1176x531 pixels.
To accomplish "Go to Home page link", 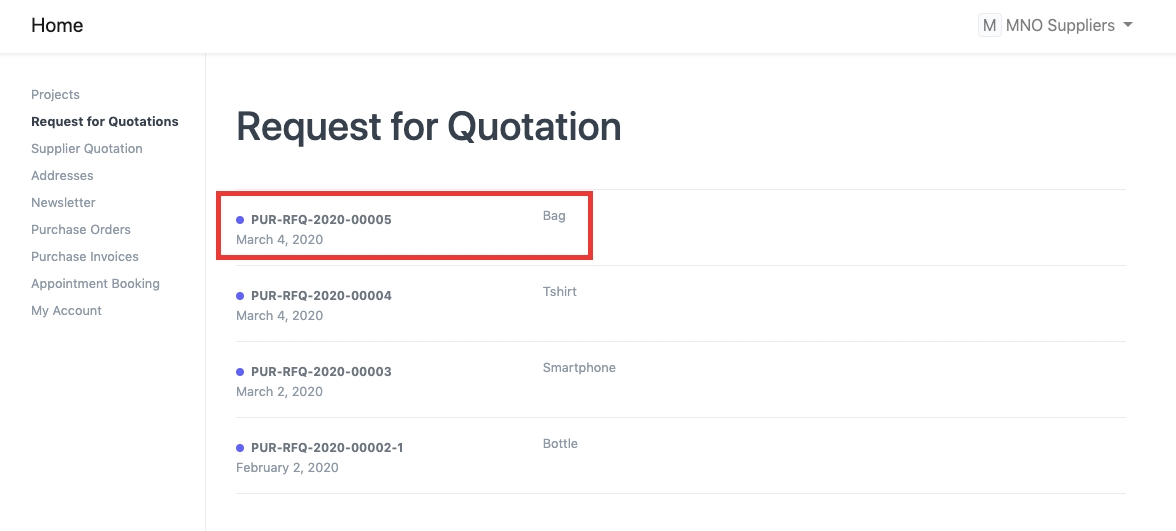I will point(57,25).
